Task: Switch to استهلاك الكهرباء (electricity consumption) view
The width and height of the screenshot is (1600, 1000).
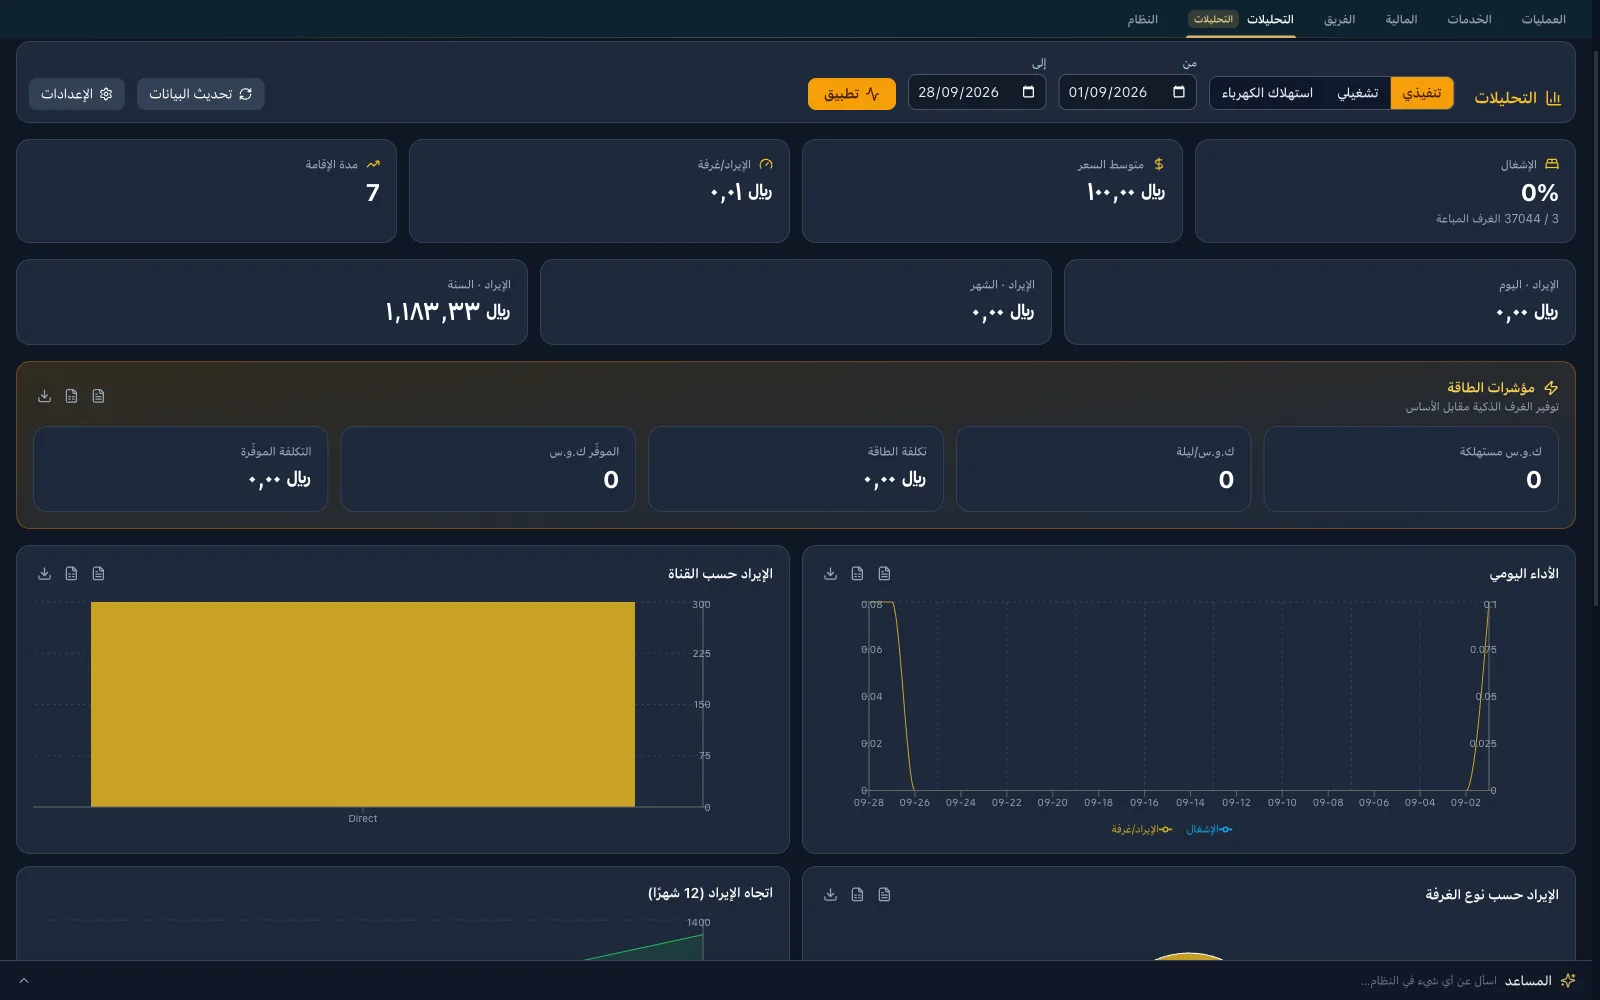Action: [x=1267, y=93]
